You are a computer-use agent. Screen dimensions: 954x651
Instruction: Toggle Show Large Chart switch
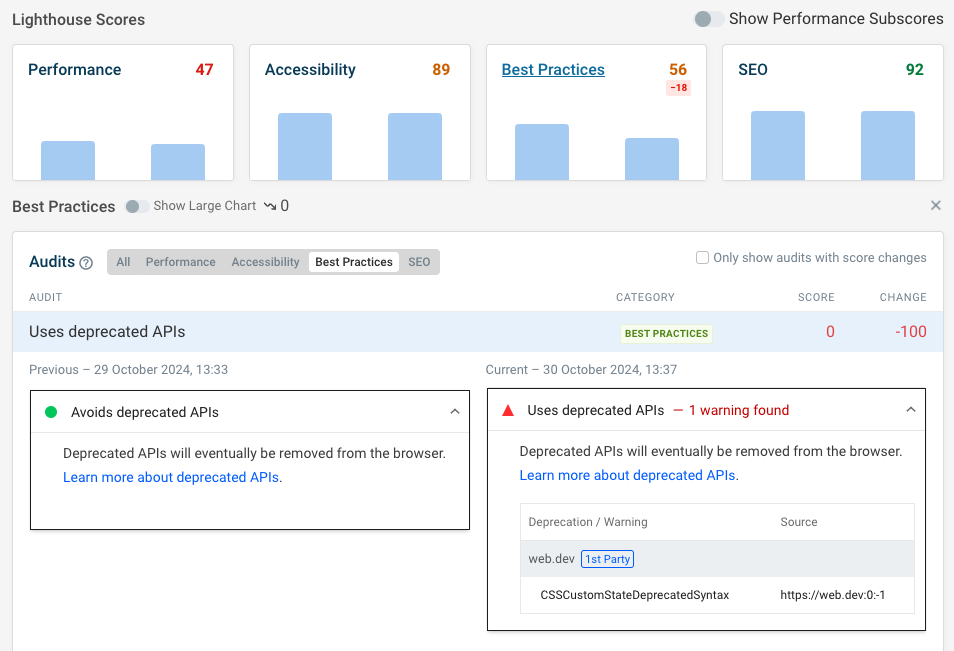(137, 206)
